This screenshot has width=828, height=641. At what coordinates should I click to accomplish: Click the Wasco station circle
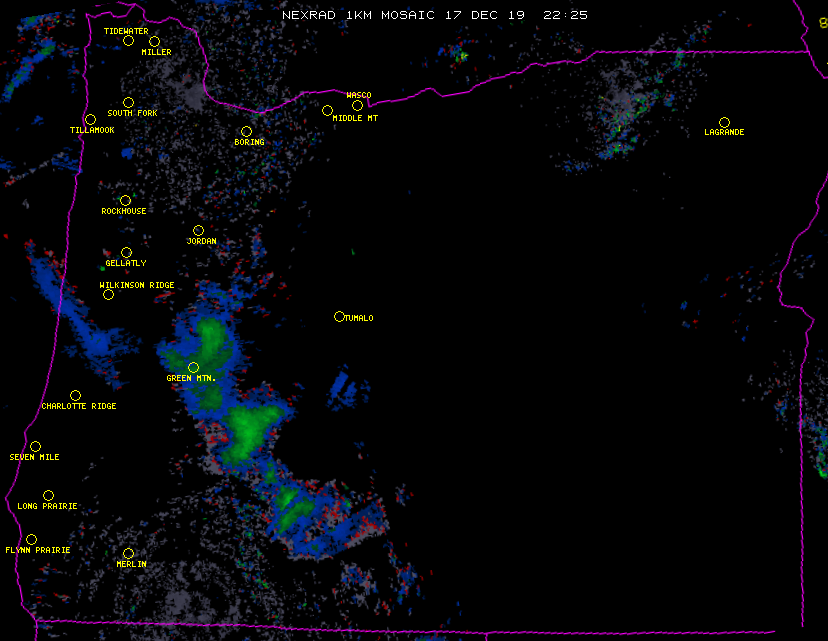(x=357, y=106)
